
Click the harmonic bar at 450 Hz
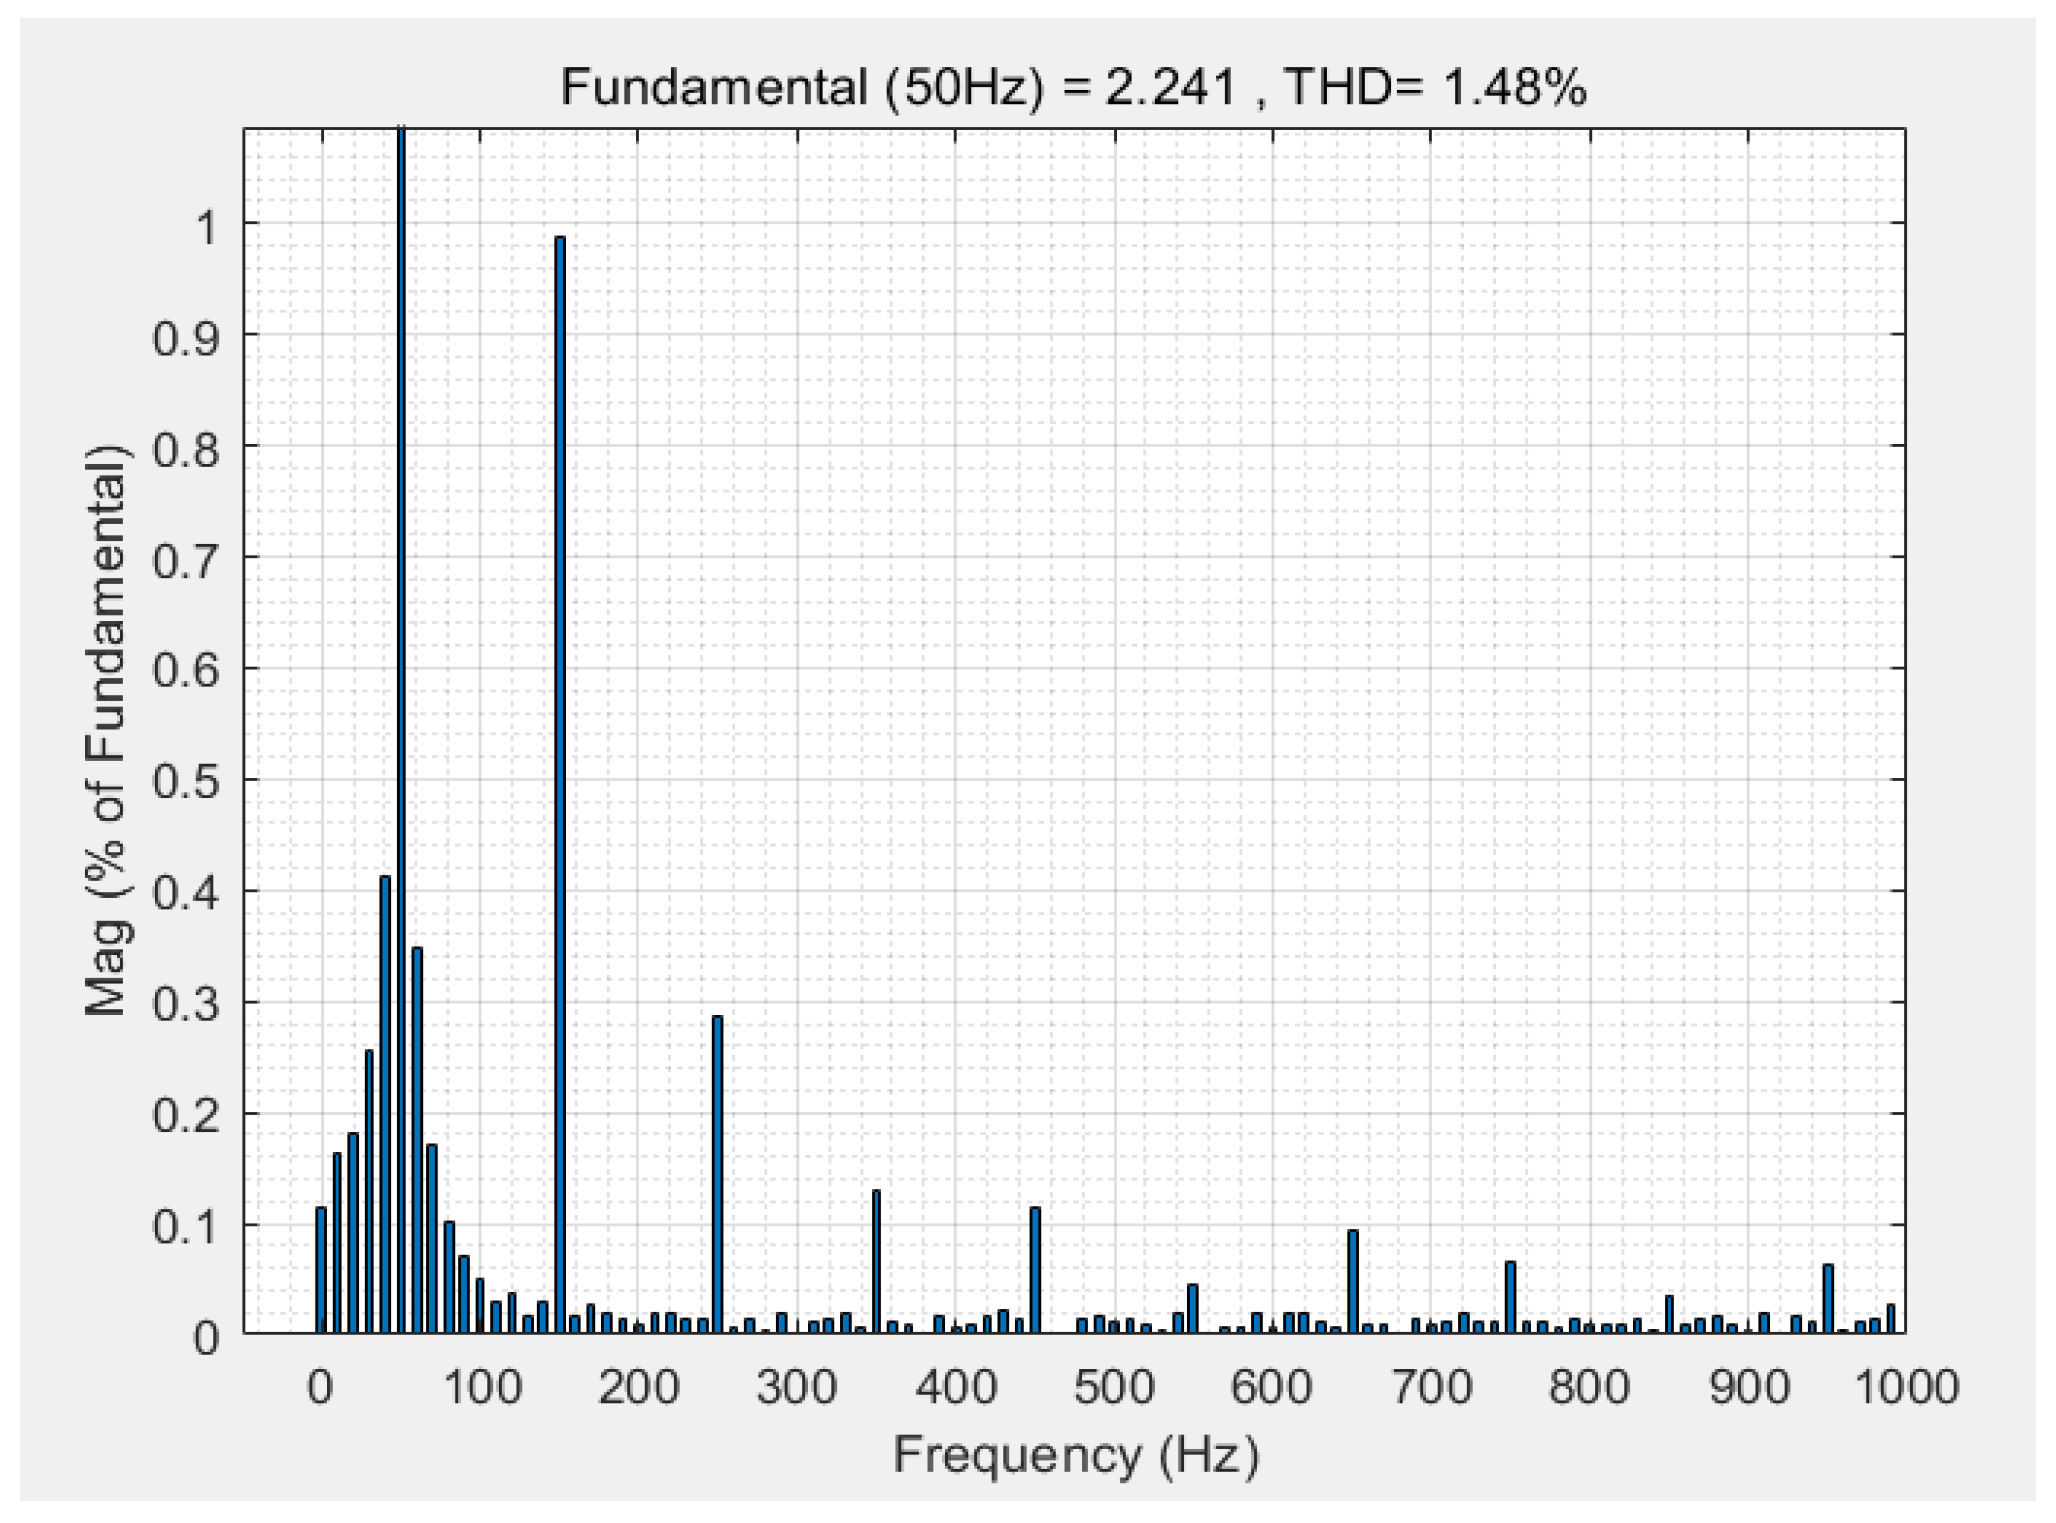click(x=1035, y=1271)
